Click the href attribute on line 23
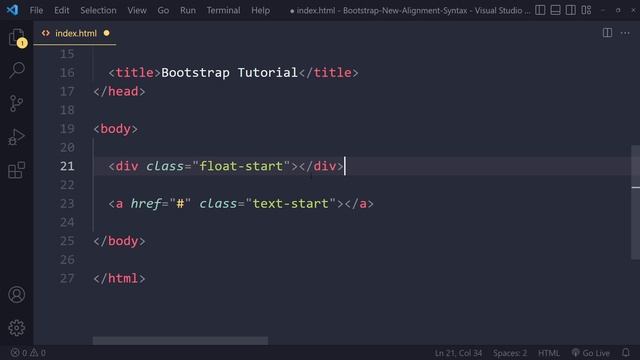Viewport: 640px width, 360px height. [146, 203]
